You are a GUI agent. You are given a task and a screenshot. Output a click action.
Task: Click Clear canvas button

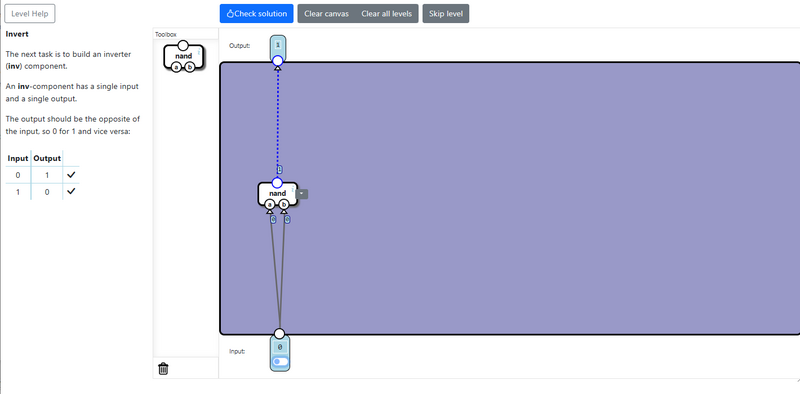[327, 14]
